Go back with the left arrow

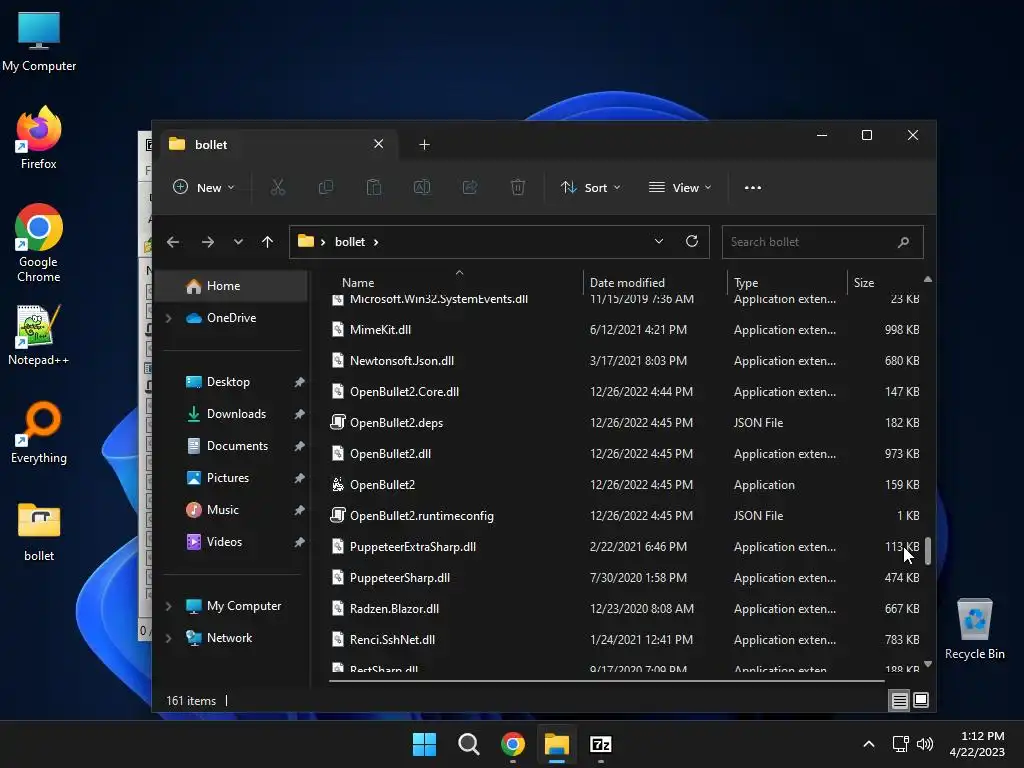[x=173, y=242]
